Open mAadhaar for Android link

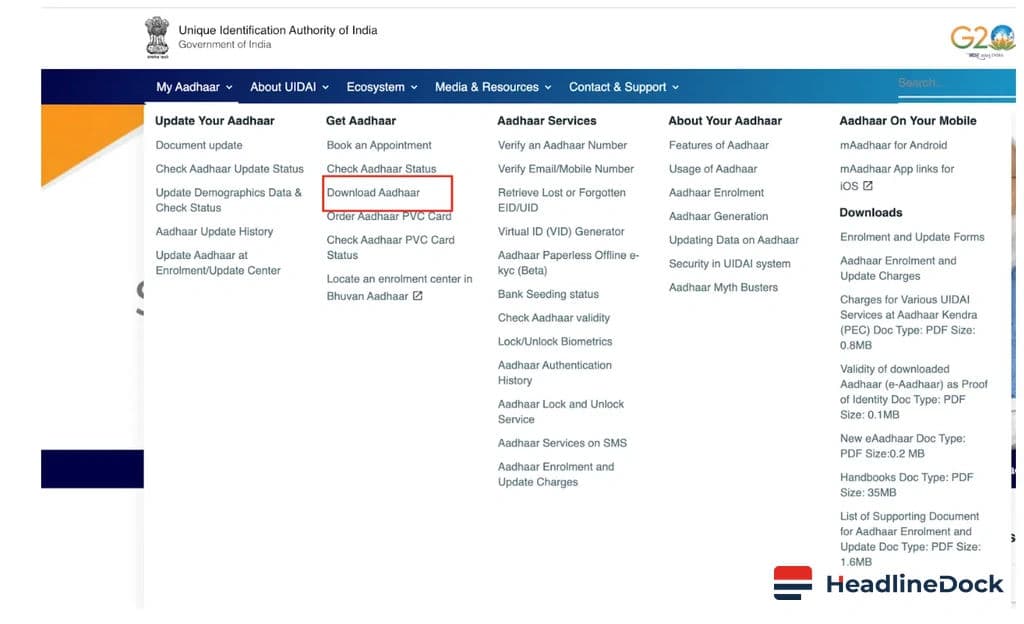893,146
